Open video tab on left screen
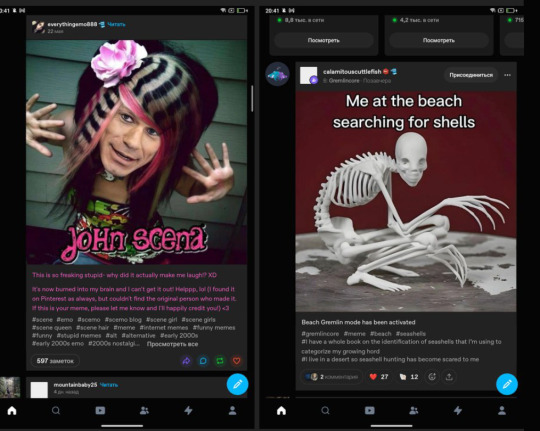This screenshot has width=540, height=431. point(100,410)
